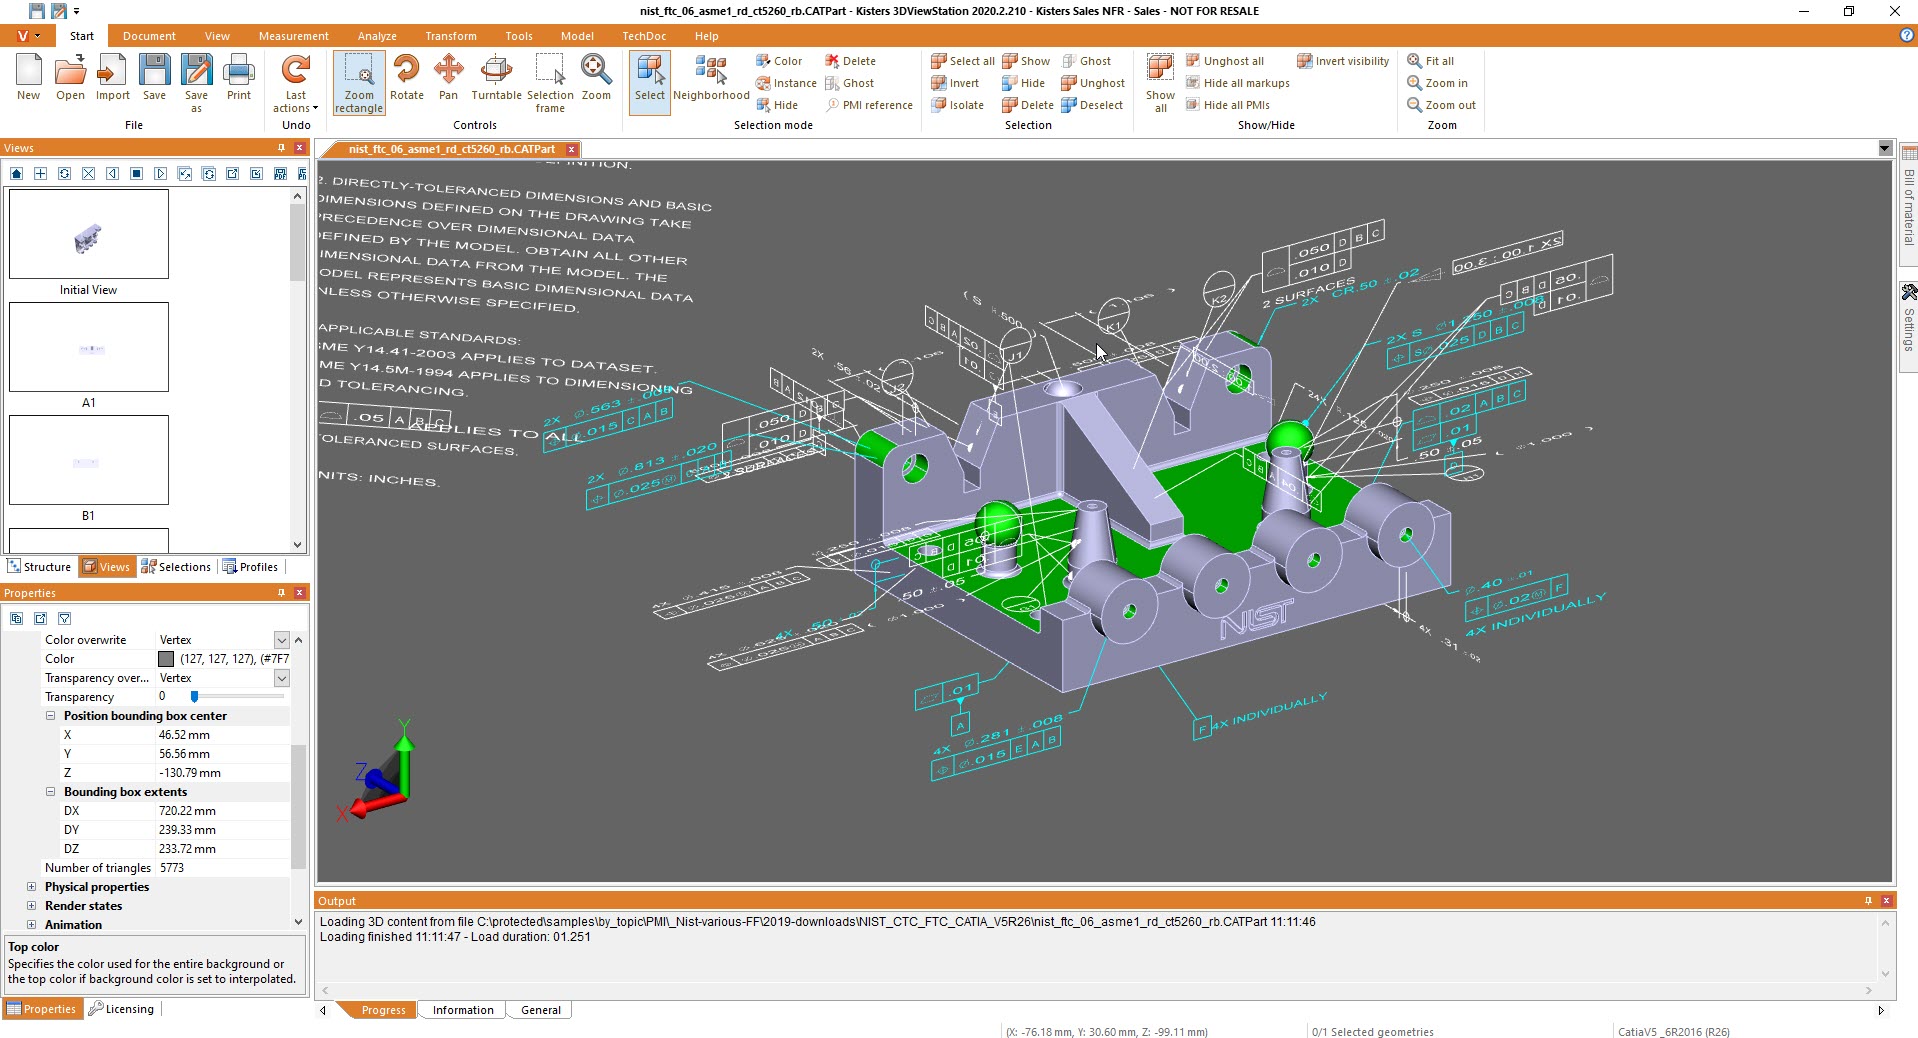Select the Initial View thumbnail
Viewport: 1918px width, 1038px height.
click(x=89, y=234)
